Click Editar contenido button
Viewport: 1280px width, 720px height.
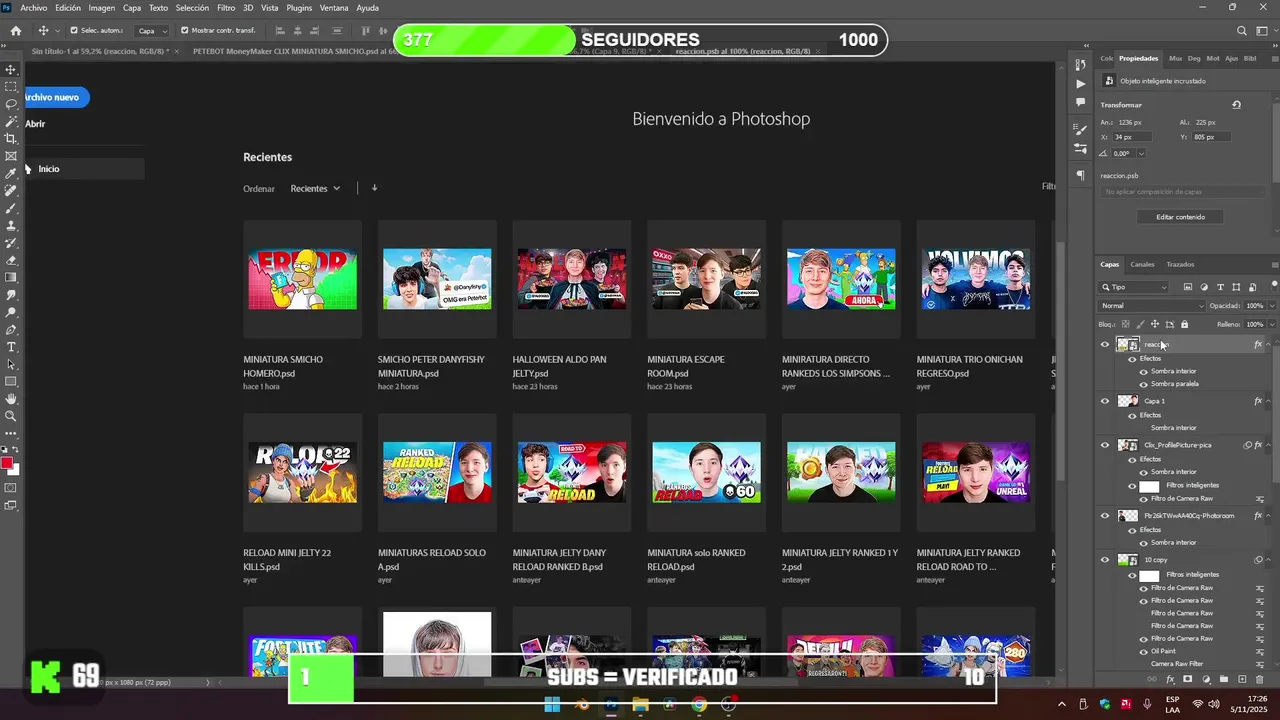pos(1180,217)
